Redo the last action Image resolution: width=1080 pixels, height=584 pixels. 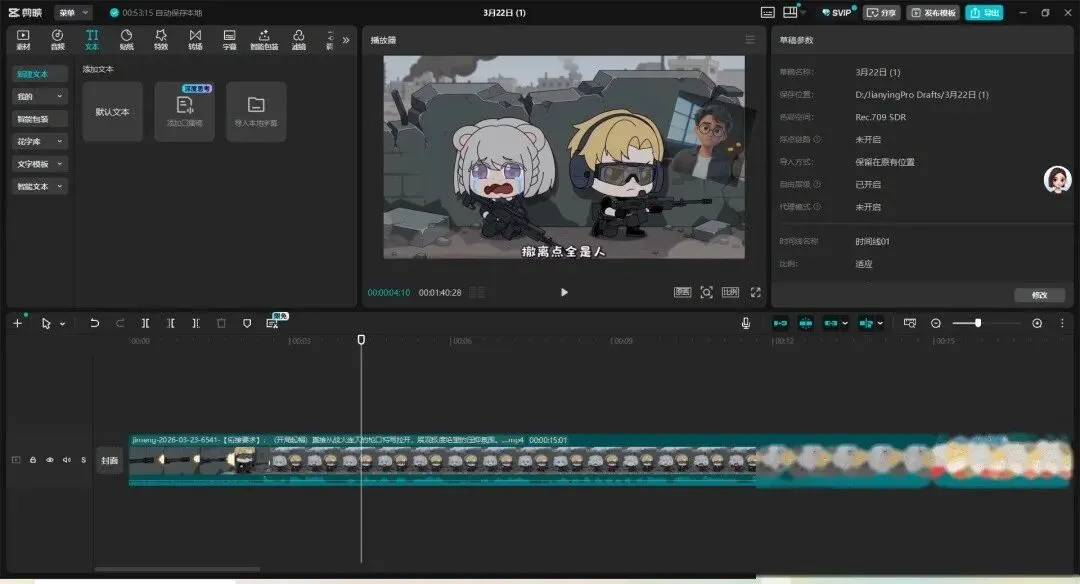coord(120,323)
